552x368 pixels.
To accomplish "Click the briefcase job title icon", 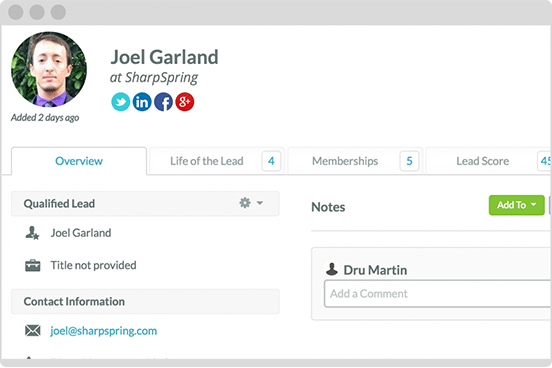I will coord(33,266).
